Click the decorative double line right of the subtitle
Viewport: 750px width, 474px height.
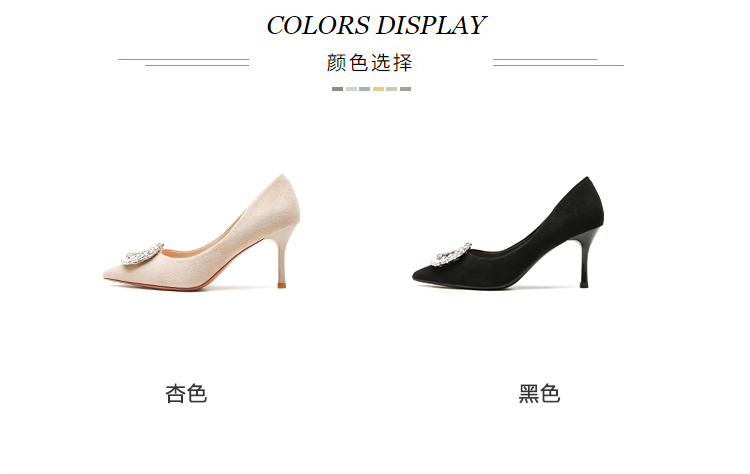(x=558, y=62)
